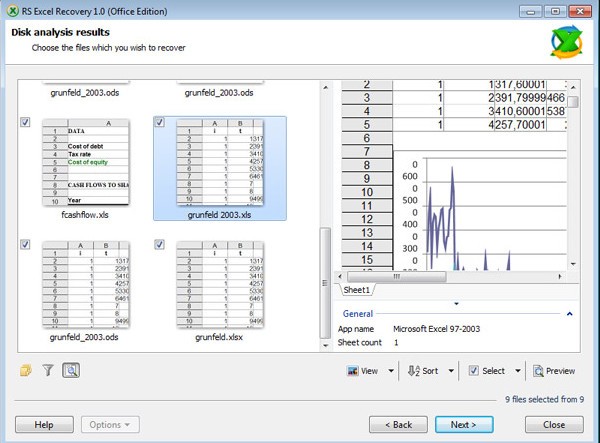
Task: Toggle the preview pane magnifier icon
Action: click(71, 370)
